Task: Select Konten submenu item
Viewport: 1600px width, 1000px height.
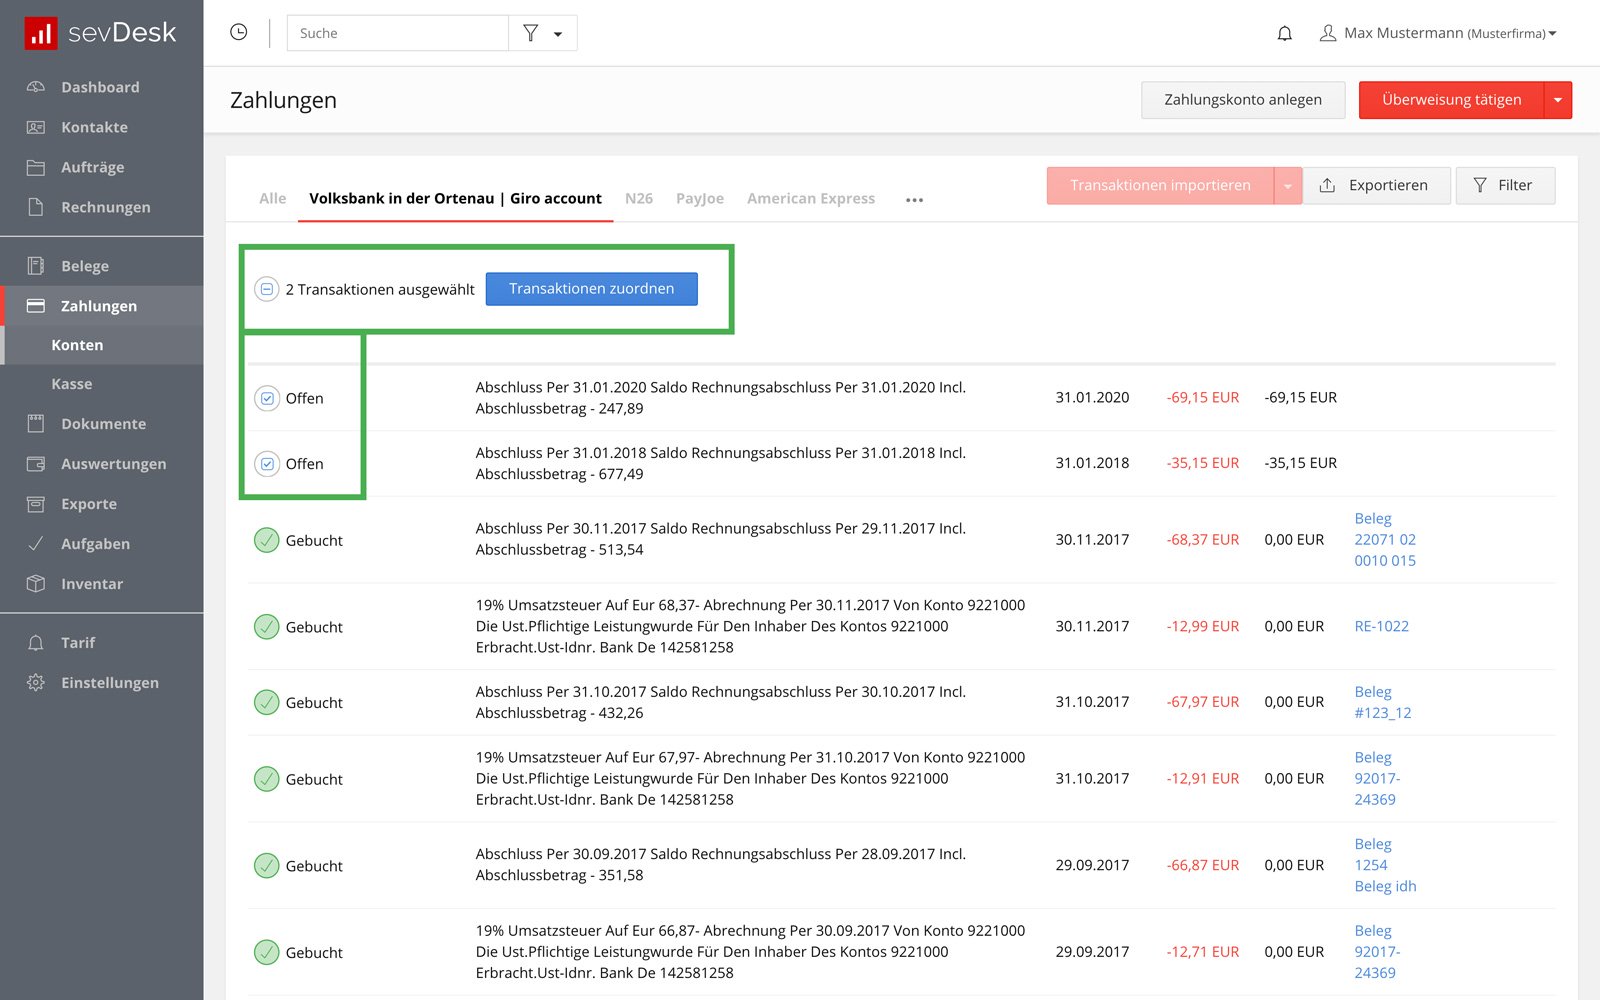Action: point(101,345)
